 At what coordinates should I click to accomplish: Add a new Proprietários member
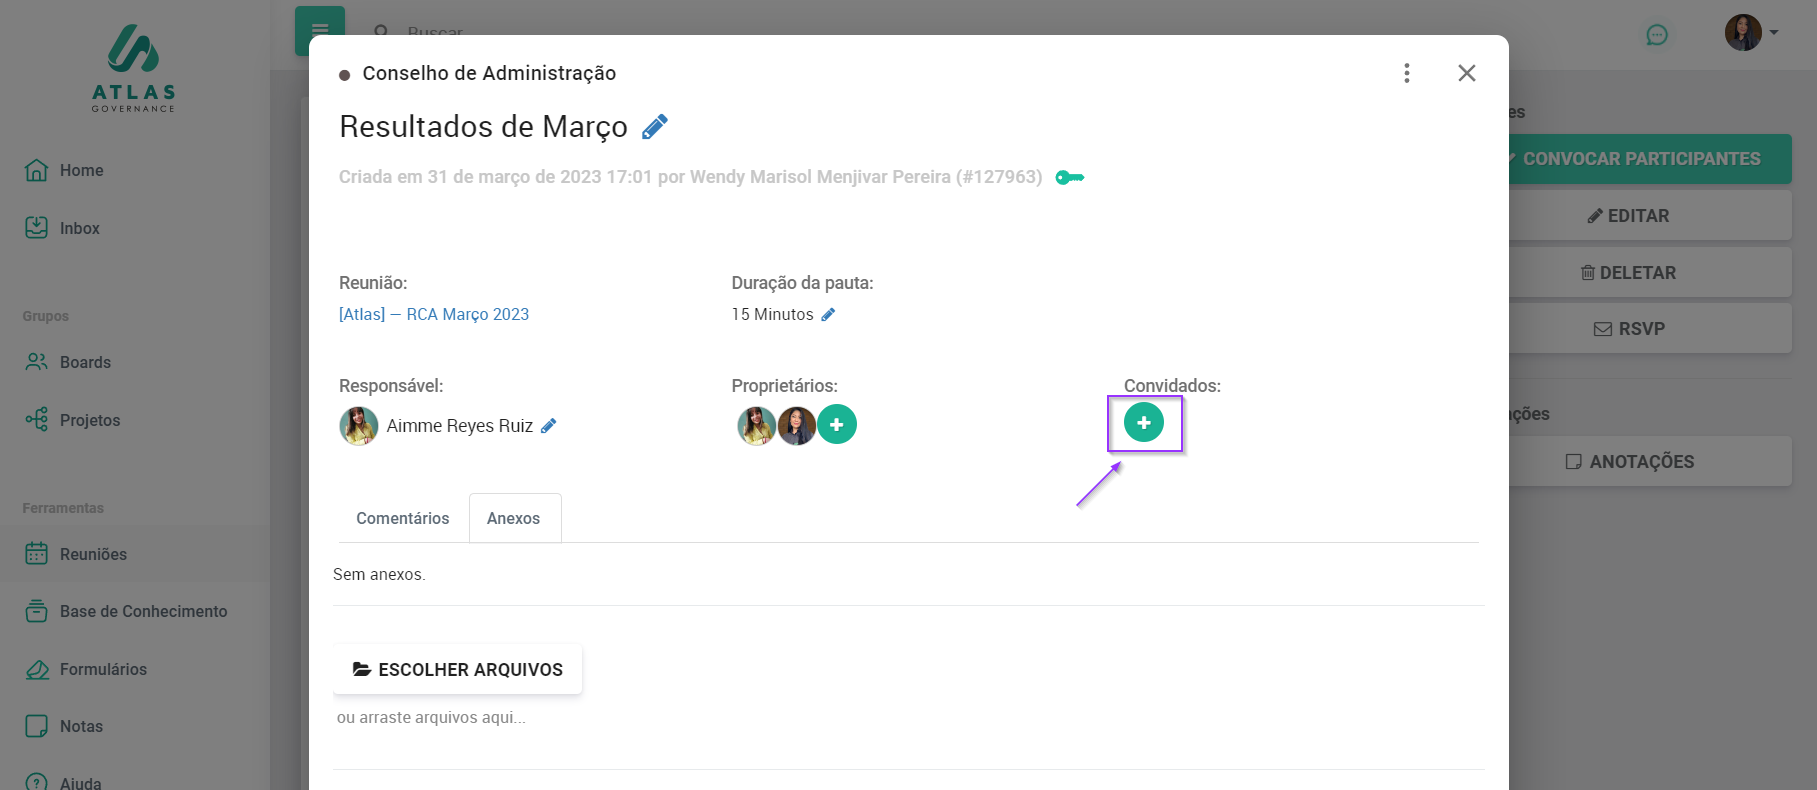coord(837,425)
